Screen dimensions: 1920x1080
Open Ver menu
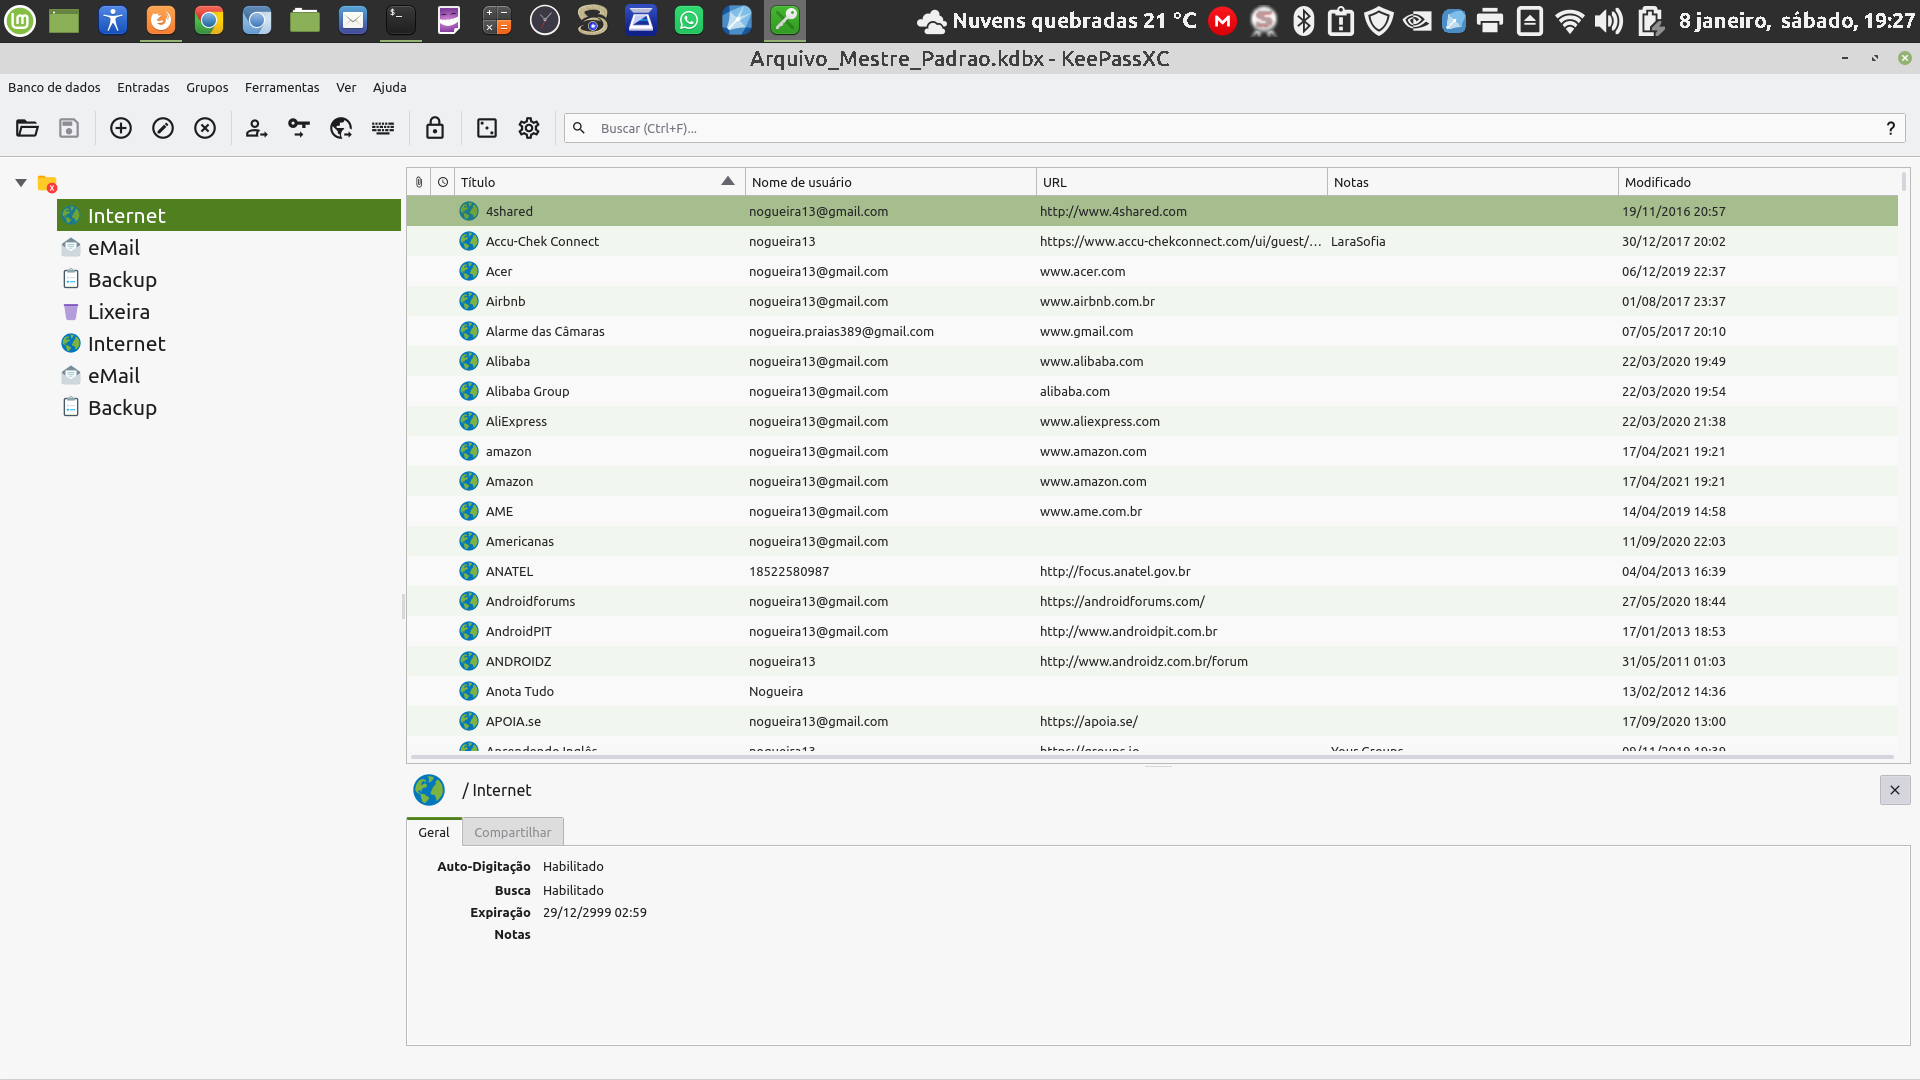(346, 87)
